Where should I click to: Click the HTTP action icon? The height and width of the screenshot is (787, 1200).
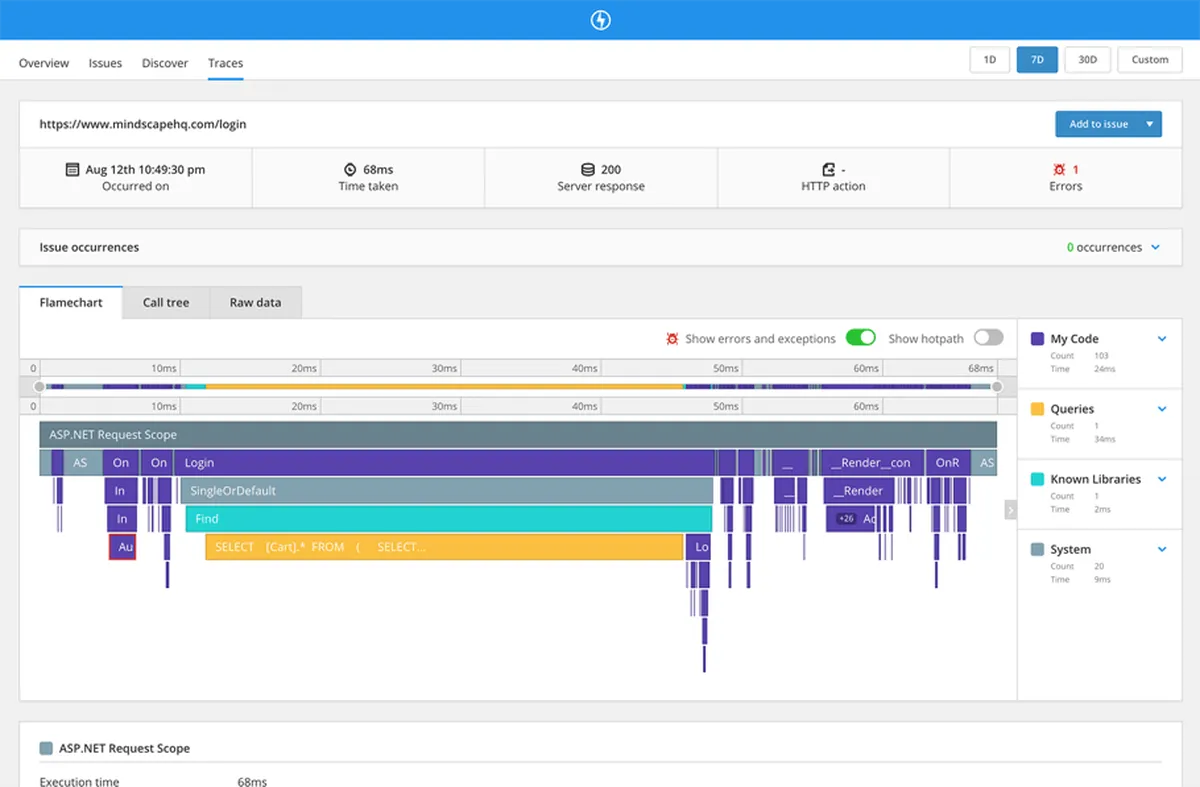point(828,170)
